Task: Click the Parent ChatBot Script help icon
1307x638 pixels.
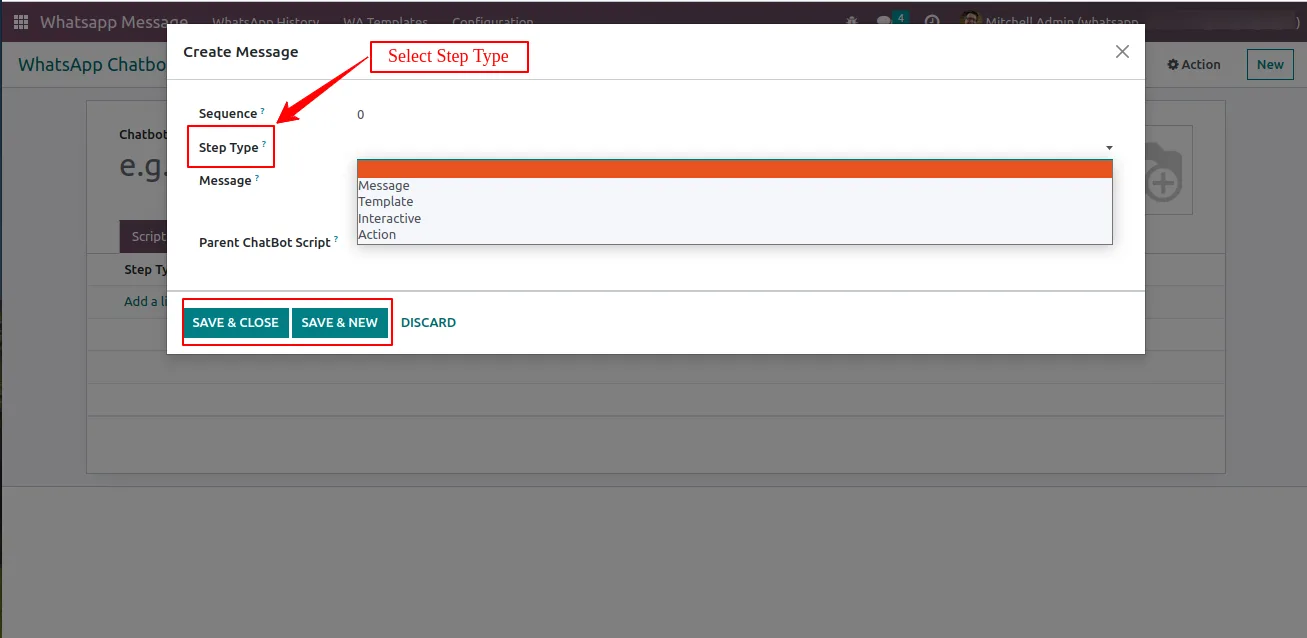Action: pos(336,239)
